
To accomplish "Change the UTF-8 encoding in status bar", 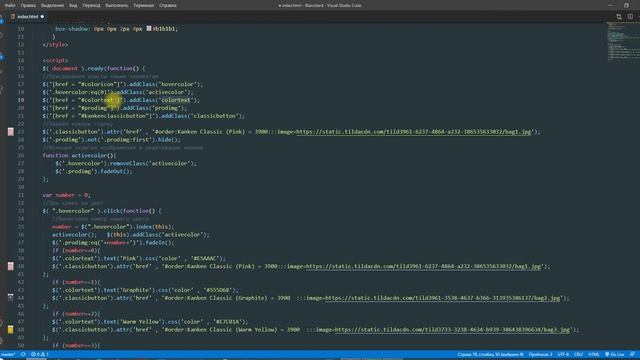I will 563,355.
